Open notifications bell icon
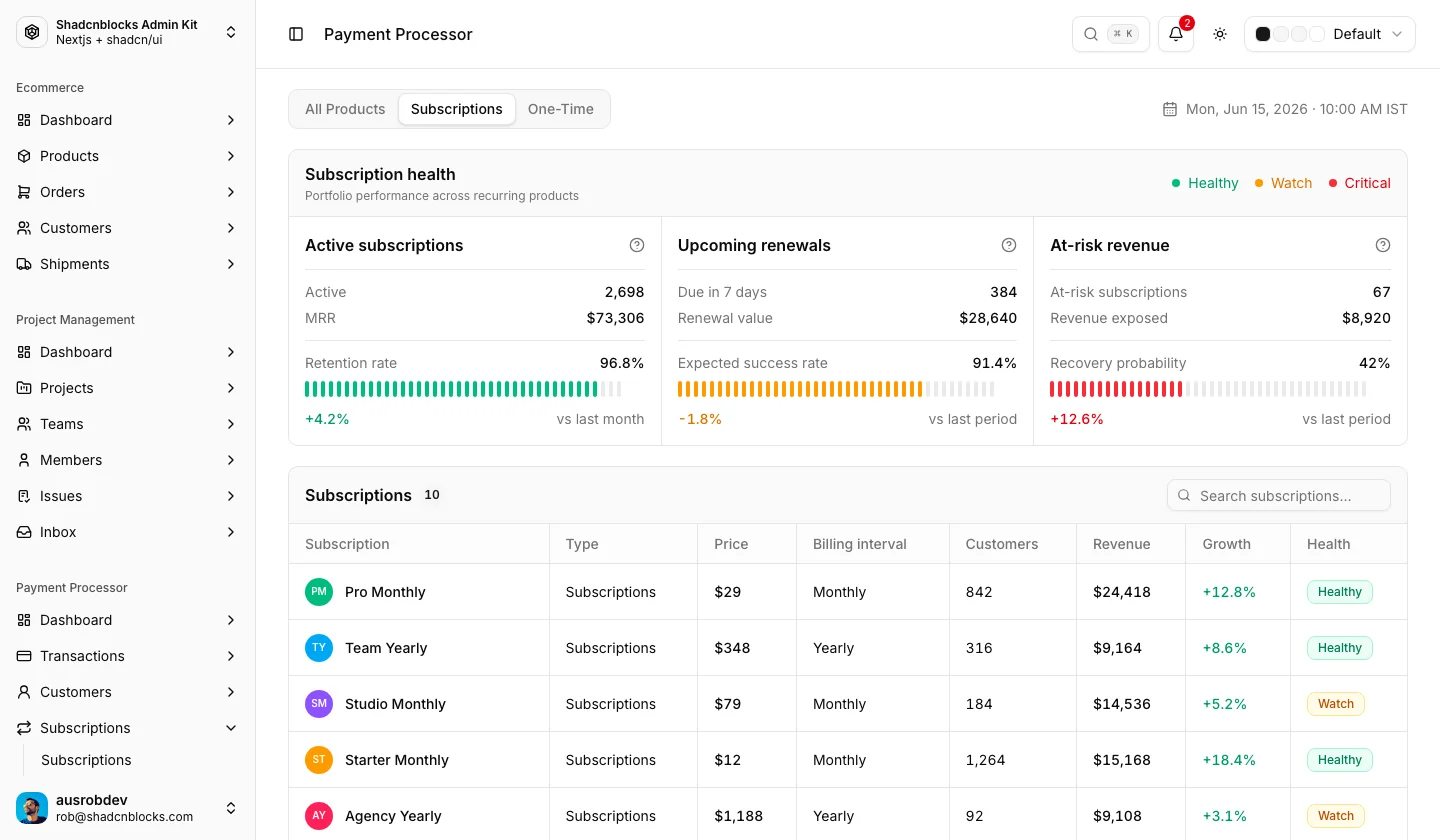The image size is (1440, 840). (x=1176, y=34)
